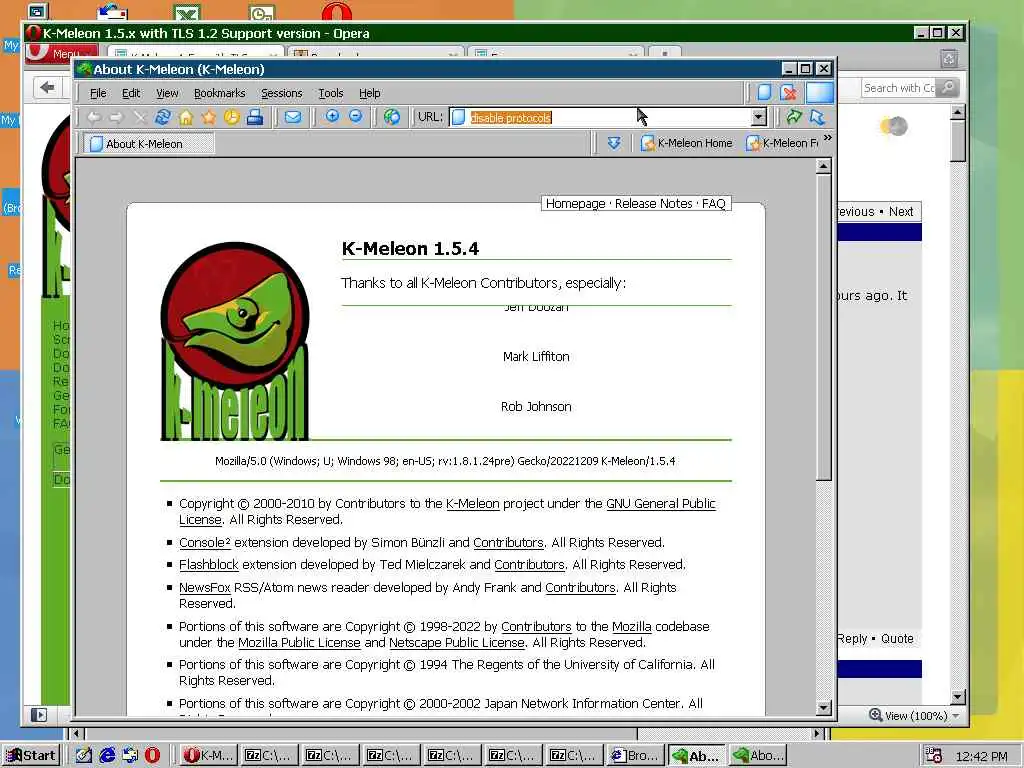
Task: Click the K-Meleon logo image
Action: coord(234,341)
